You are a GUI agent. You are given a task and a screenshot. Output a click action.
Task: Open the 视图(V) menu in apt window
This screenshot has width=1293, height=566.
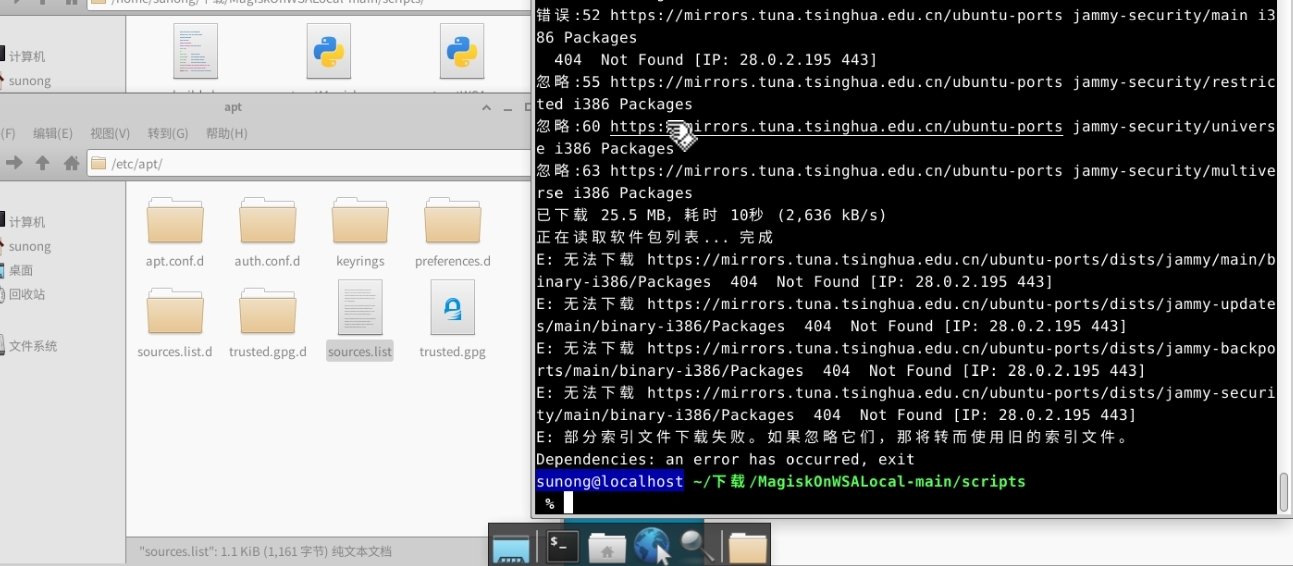pyautogui.click(x=110, y=133)
